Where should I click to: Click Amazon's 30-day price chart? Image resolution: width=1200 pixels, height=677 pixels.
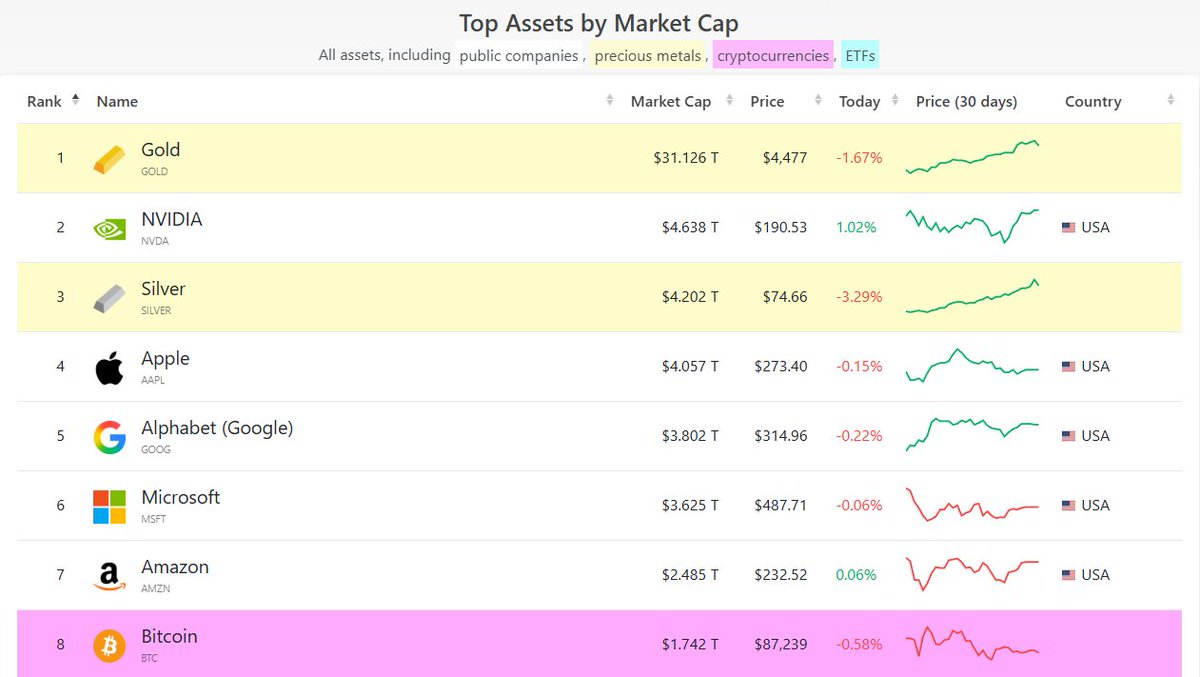click(973, 574)
